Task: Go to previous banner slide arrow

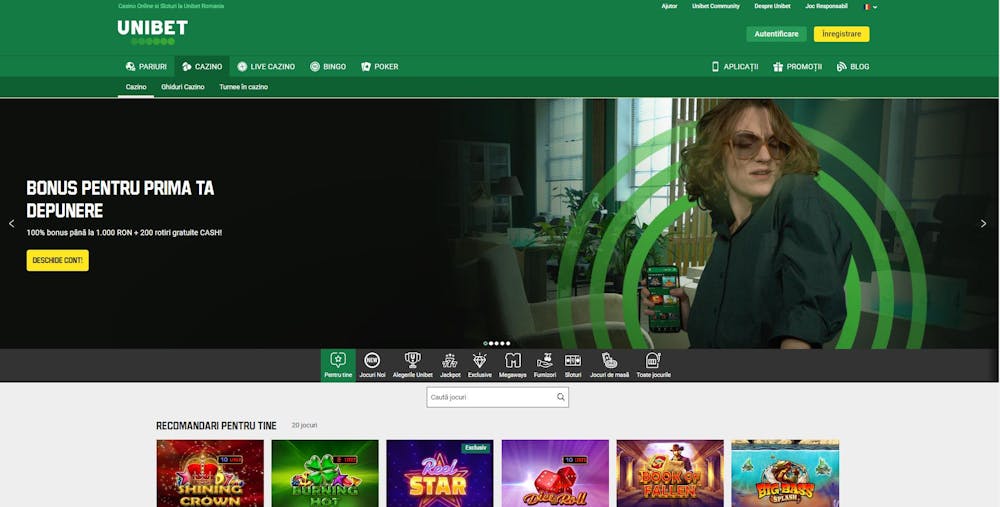Action: 11,224
